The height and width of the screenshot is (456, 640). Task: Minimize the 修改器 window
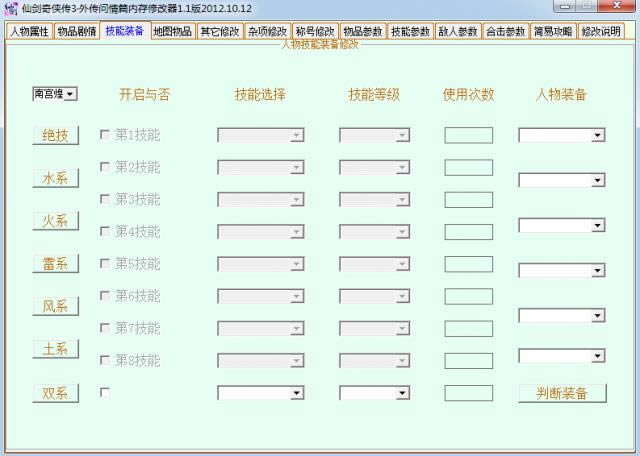(564, 6)
